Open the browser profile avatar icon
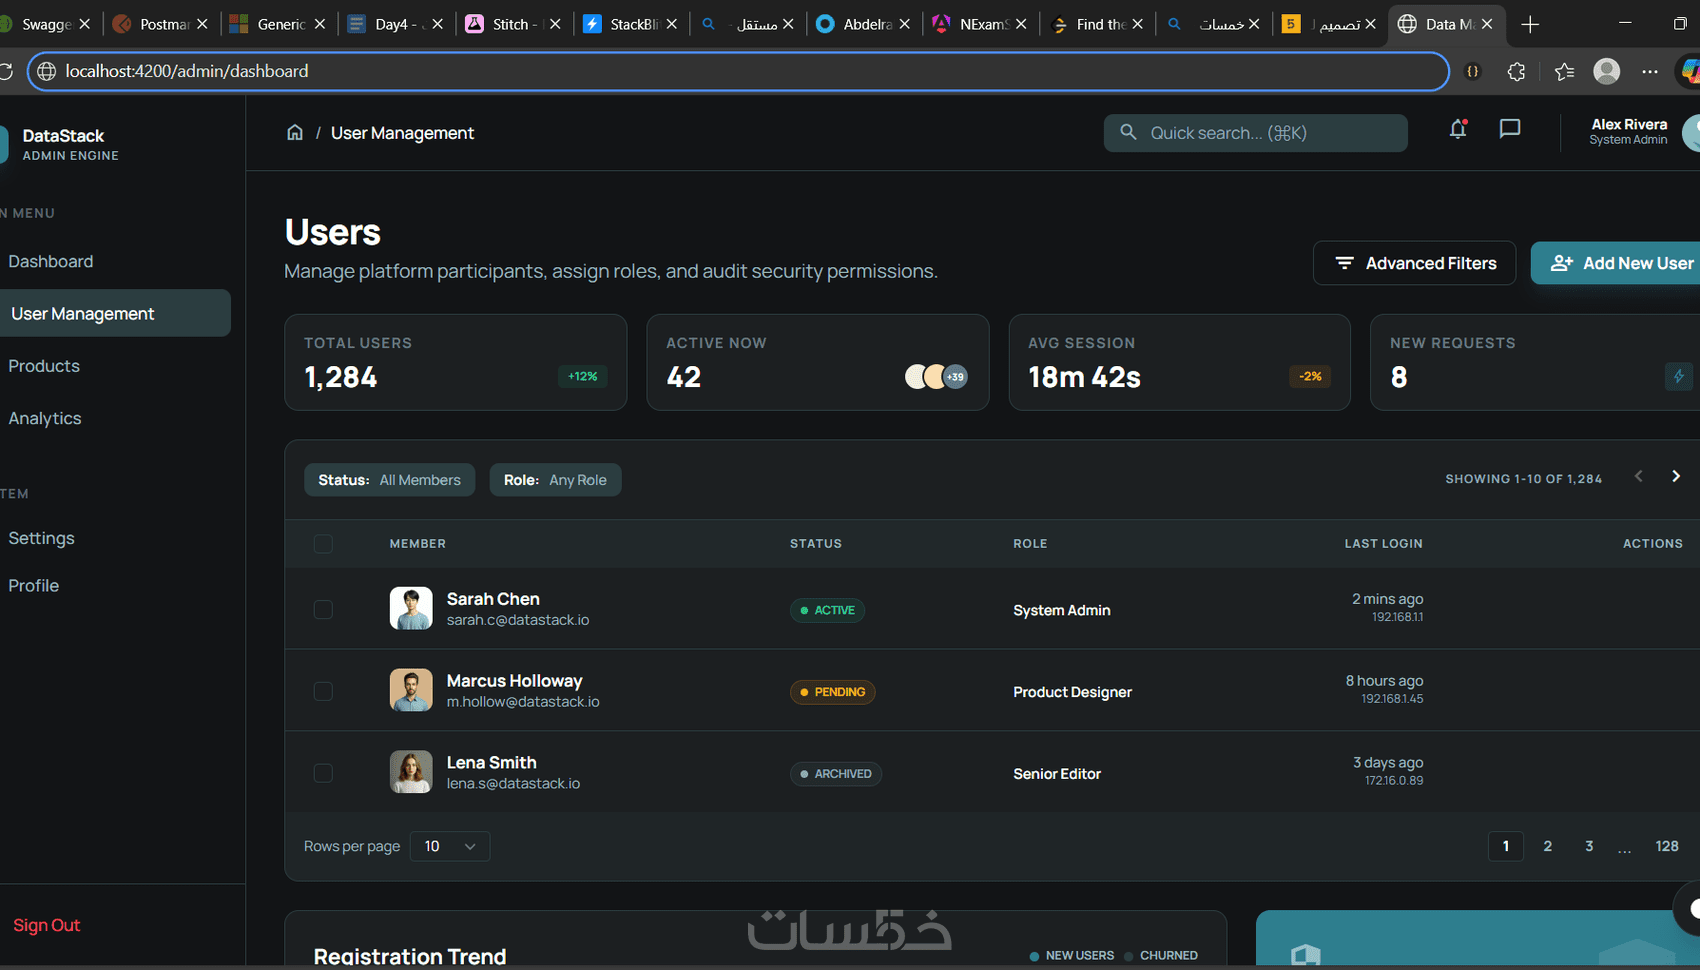Screen dimensions: 1700x970 point(1607,71)
